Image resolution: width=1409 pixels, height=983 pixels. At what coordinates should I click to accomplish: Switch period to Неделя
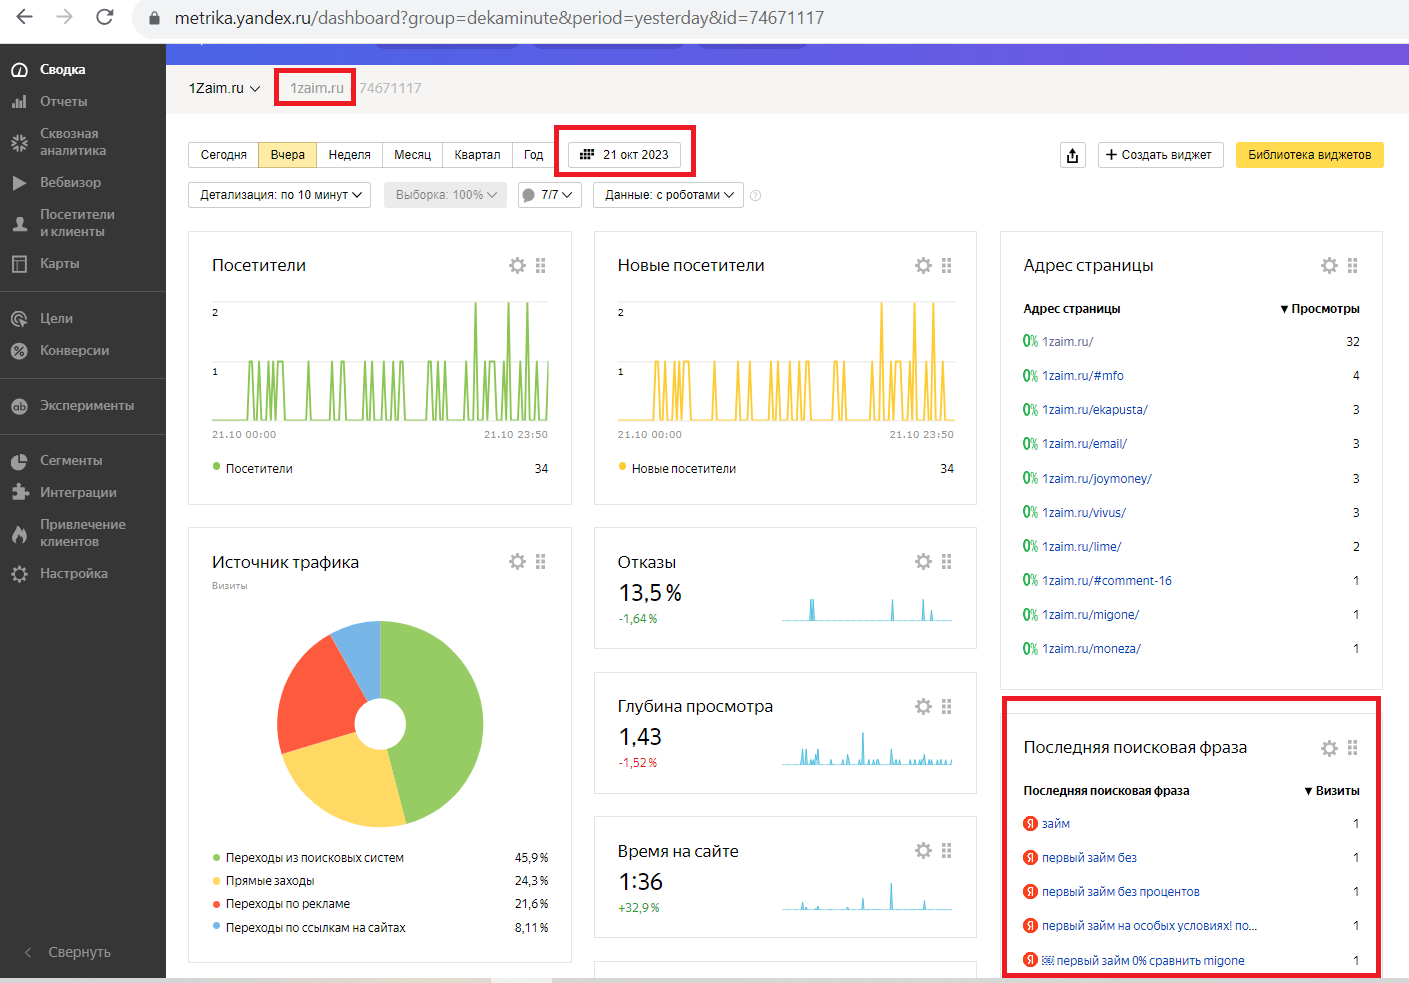(349, 155)
